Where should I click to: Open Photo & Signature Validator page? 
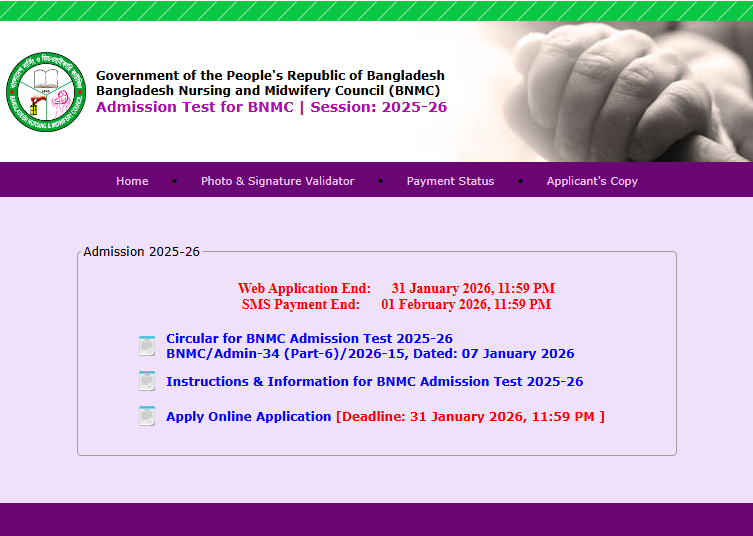(x=278, y=181)
